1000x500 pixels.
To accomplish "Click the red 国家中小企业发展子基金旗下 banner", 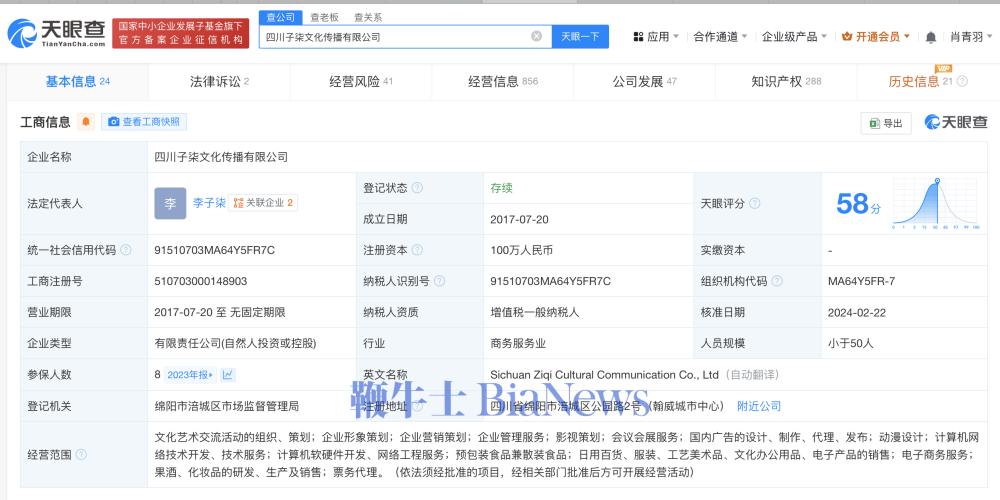I will (x=180, y=33).
